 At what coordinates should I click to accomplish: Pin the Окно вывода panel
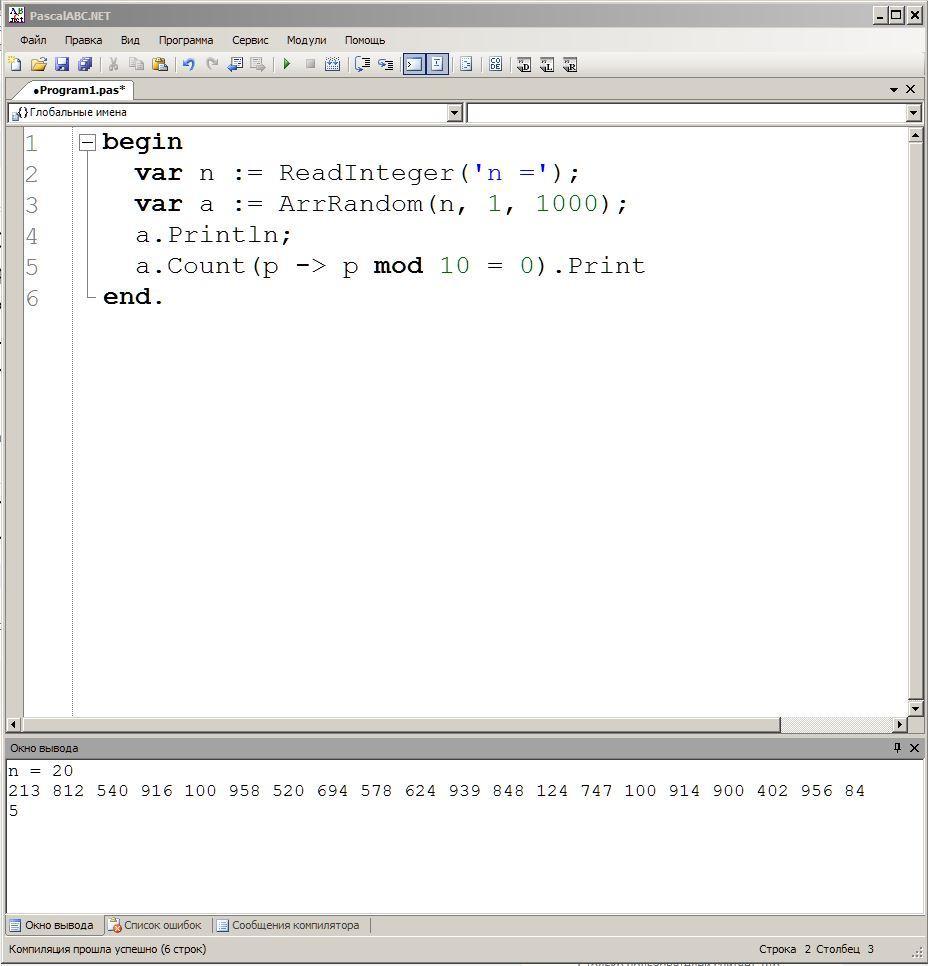[x=897, y=747]
